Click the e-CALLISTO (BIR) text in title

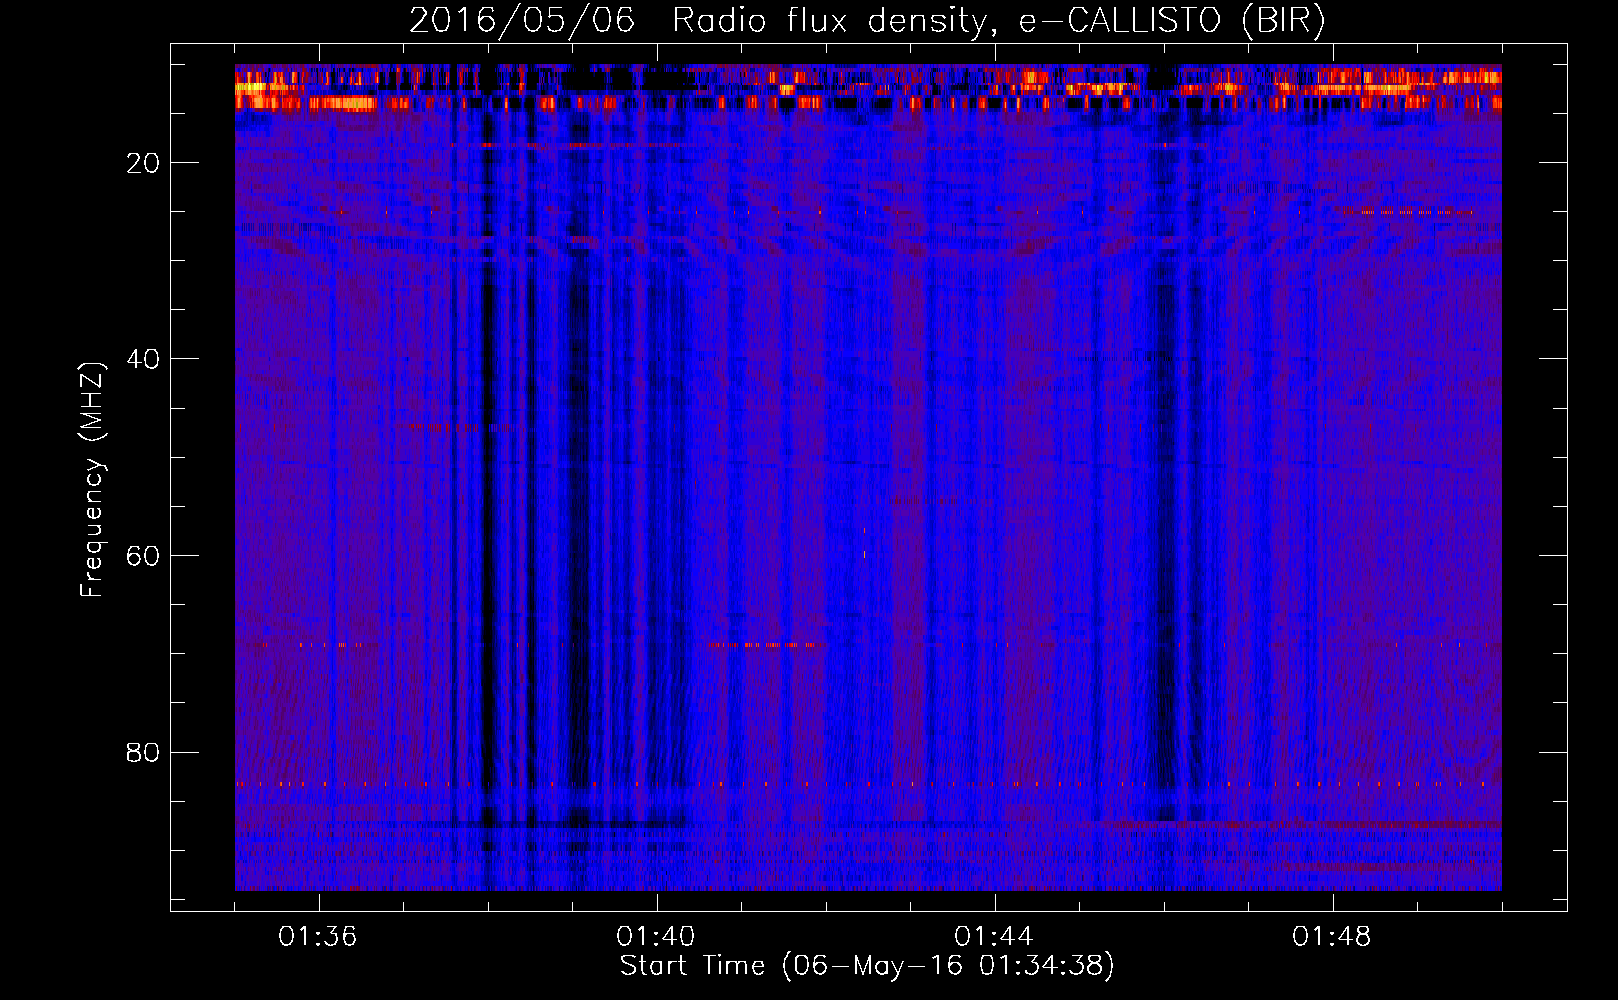pyautogui.click(x=1172, y=21)
